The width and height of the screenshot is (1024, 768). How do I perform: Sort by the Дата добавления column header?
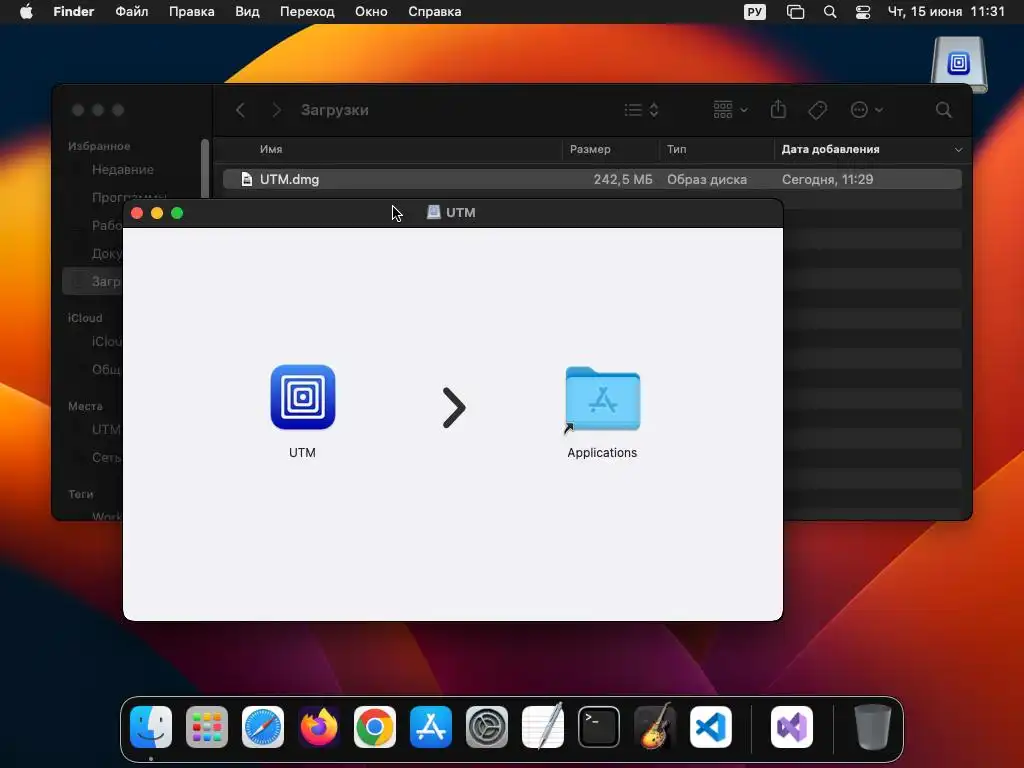[x=831, y=150]
